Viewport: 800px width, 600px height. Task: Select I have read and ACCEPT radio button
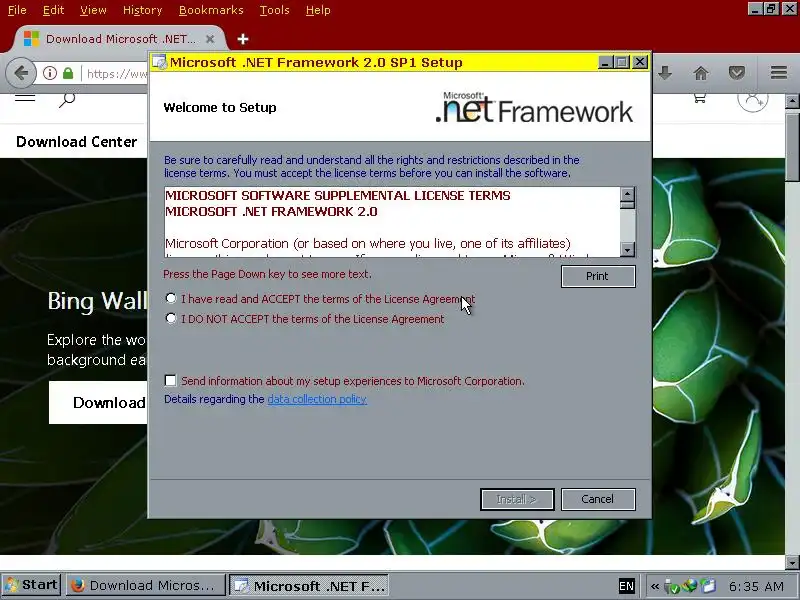(x=171, y=298)
